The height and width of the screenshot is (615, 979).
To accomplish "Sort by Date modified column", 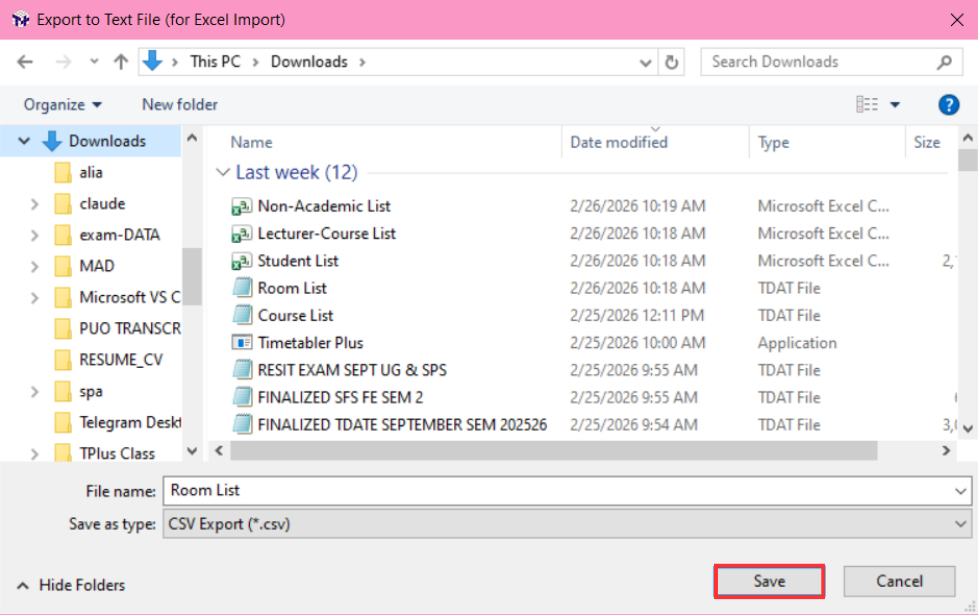I will [x=619, y=142].
